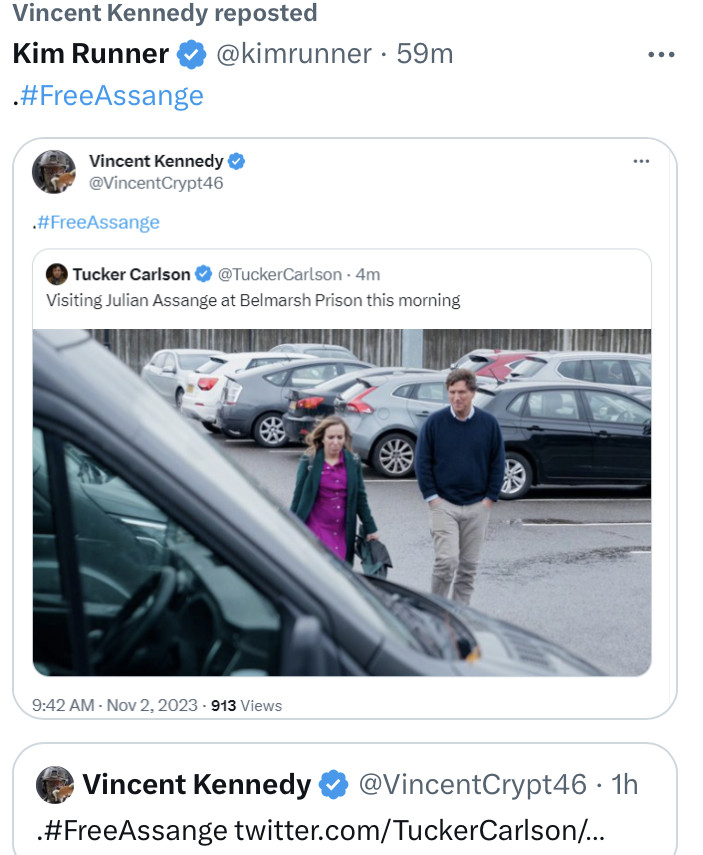Viewport: 703px width, 855px height.
Task: Visit the @VincentCrypt46 handle in quoted post
Action: pos(156,183)
